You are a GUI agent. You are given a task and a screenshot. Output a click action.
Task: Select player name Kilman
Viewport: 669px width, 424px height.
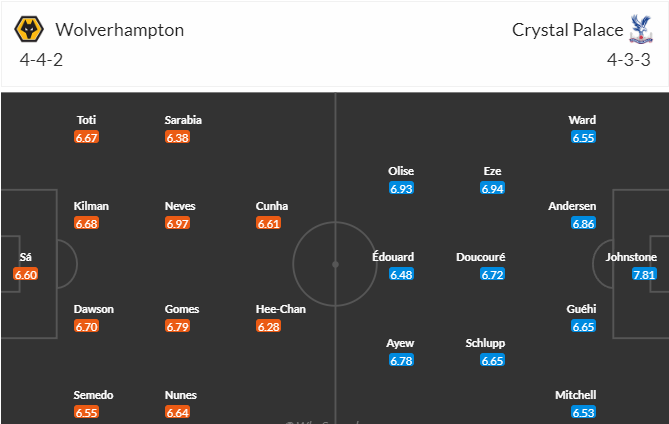tap(91, 206)
